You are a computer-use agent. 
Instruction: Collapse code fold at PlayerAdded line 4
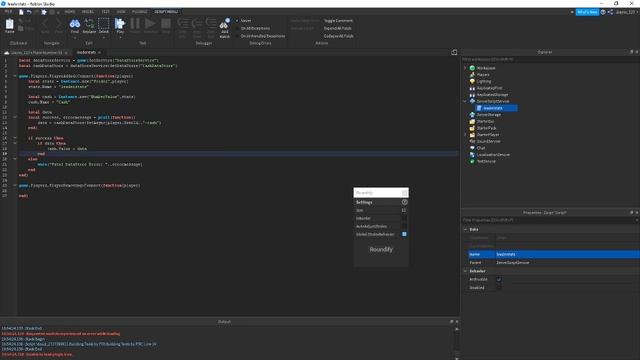coord(15,76)
